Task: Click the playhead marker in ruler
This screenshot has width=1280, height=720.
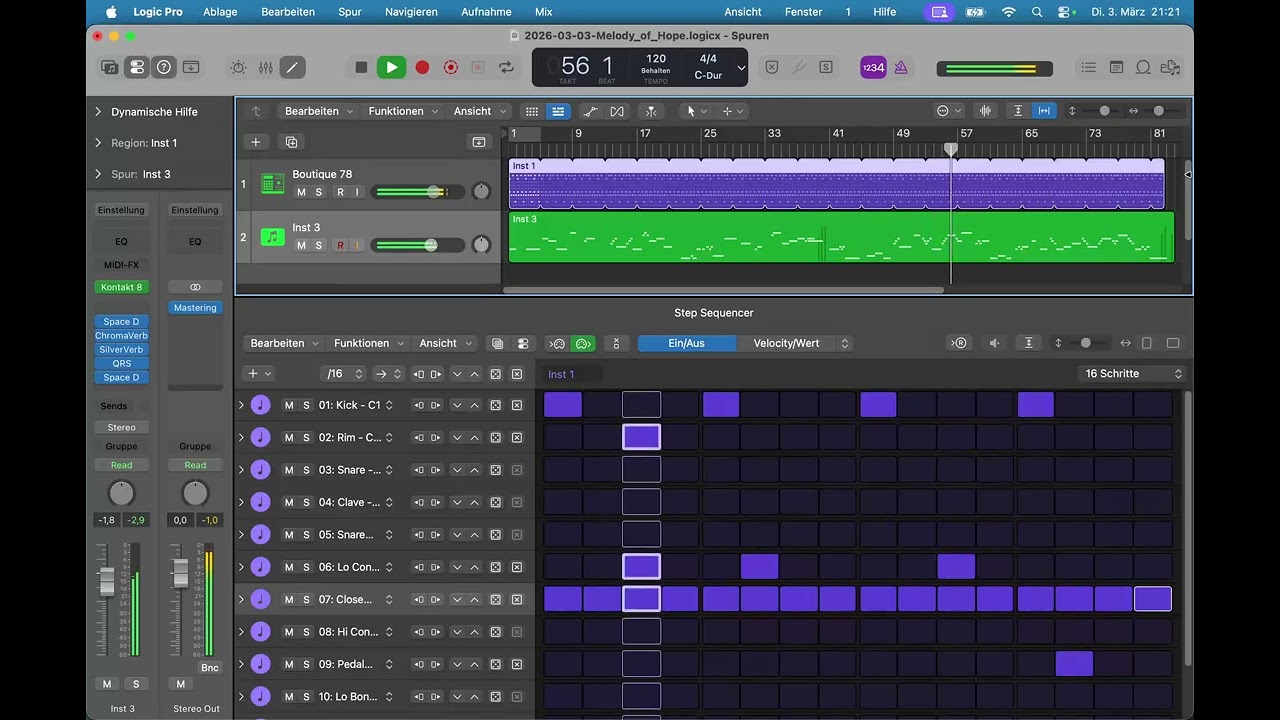Action: point(951,149)
